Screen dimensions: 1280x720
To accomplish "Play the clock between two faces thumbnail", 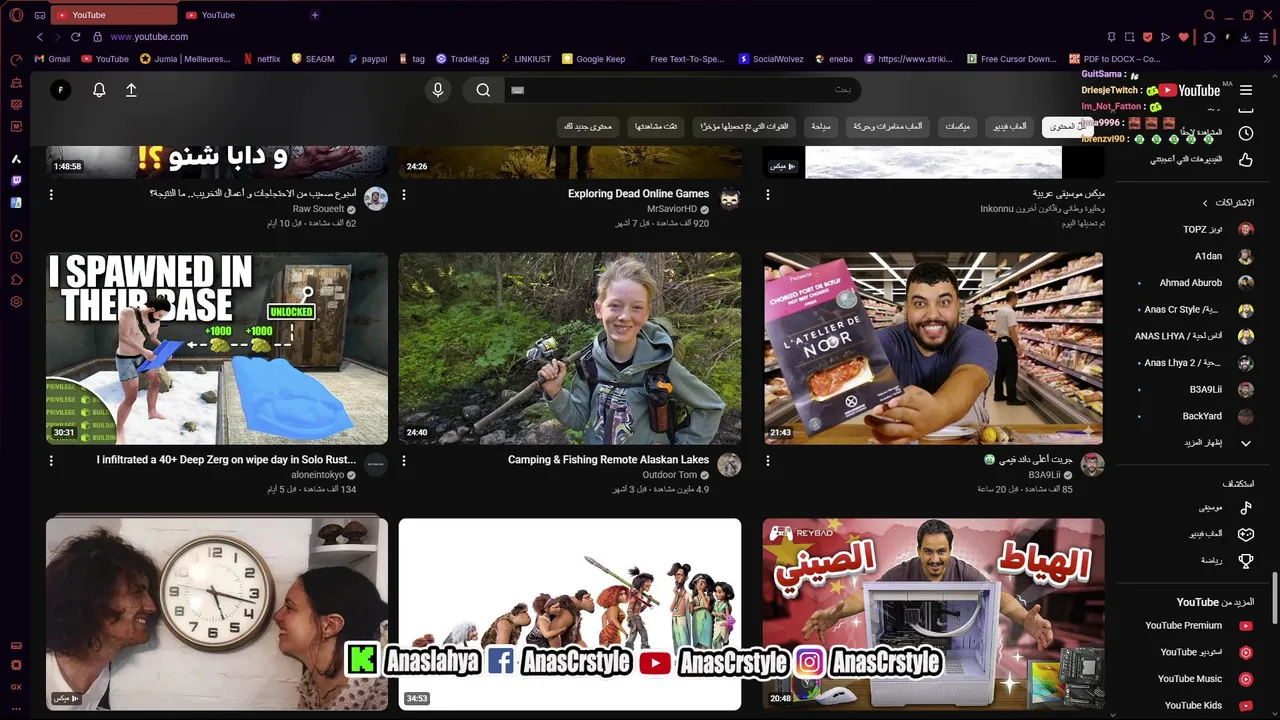I will pyautogui.click(x=217, y=614).
